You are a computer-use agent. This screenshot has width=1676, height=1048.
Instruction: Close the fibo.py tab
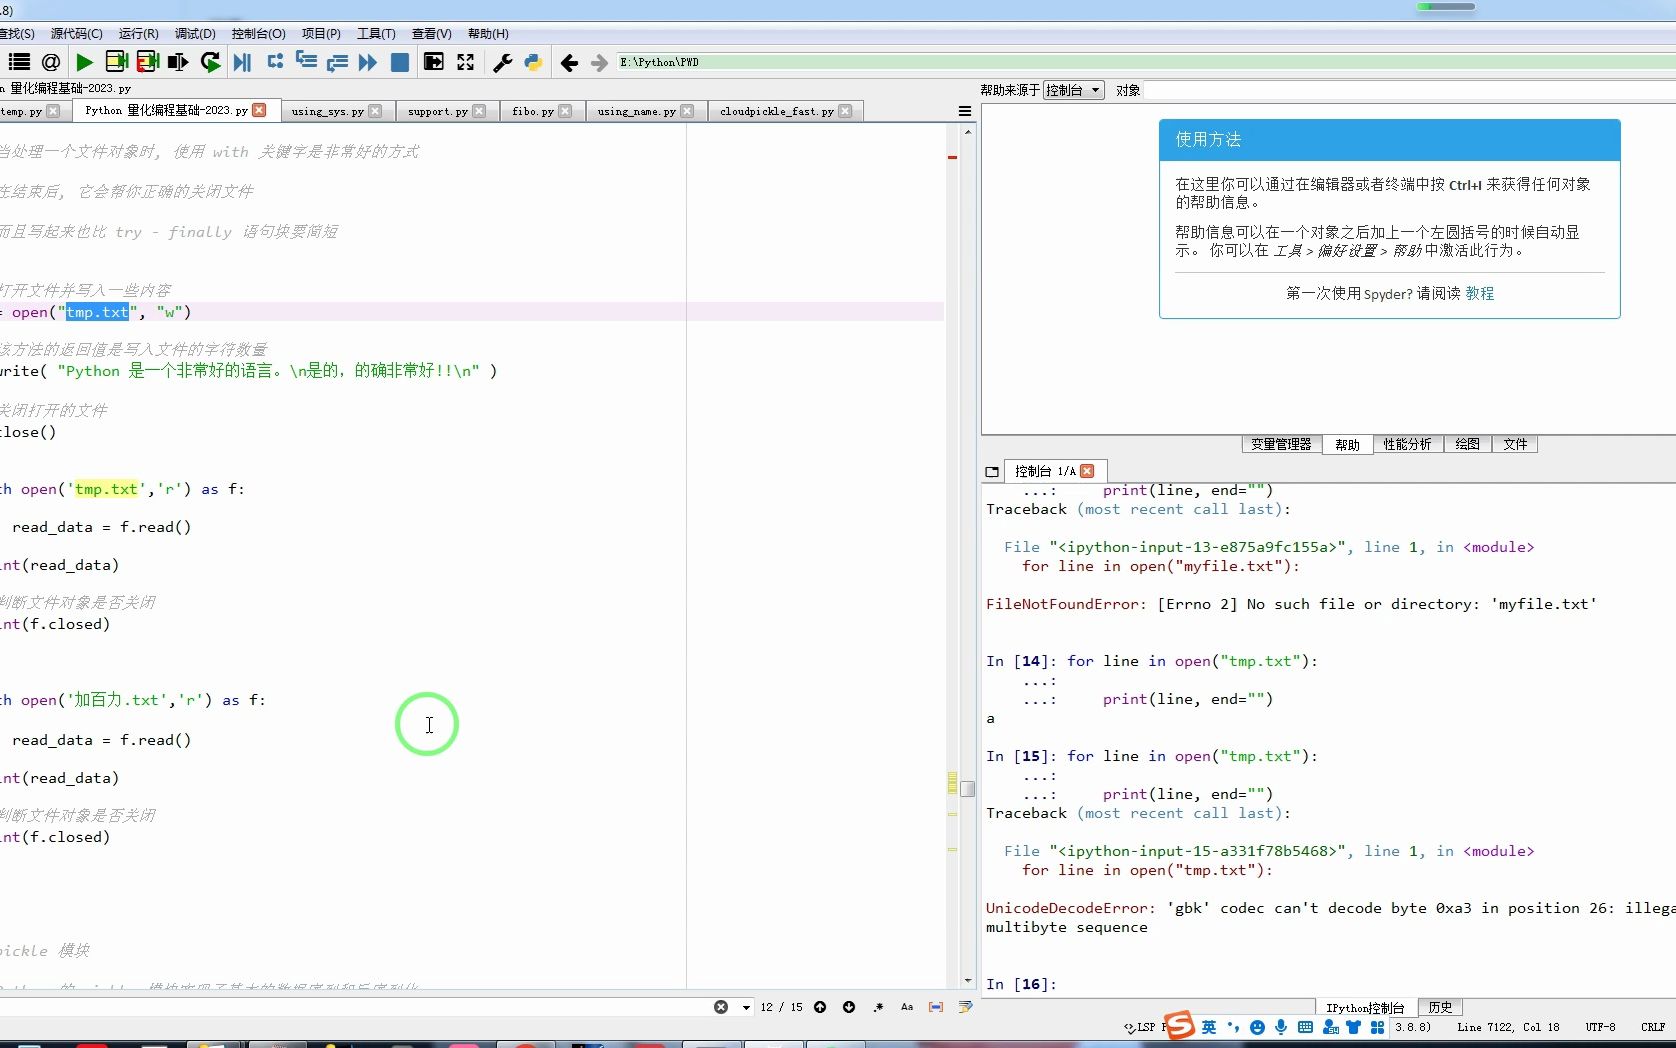click(x=566, y=111)
